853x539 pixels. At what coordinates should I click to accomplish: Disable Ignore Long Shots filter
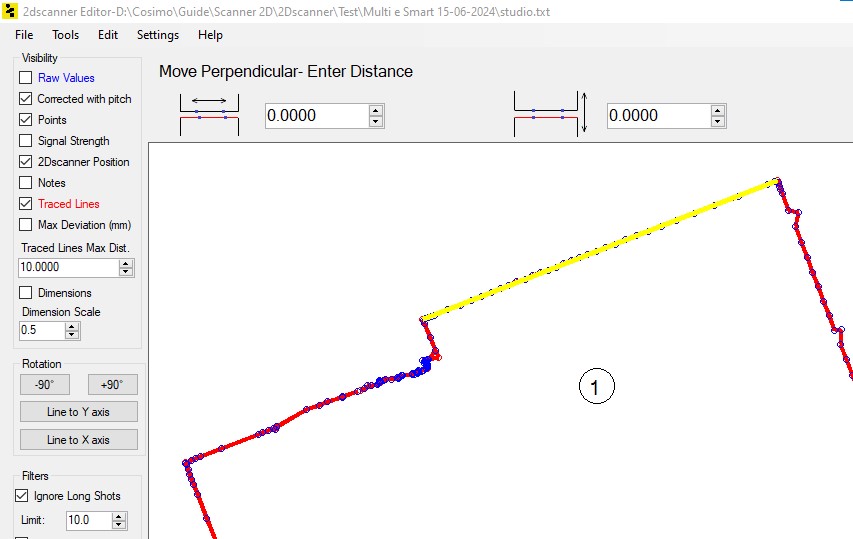pyautogui.click(x=22, y=496)
